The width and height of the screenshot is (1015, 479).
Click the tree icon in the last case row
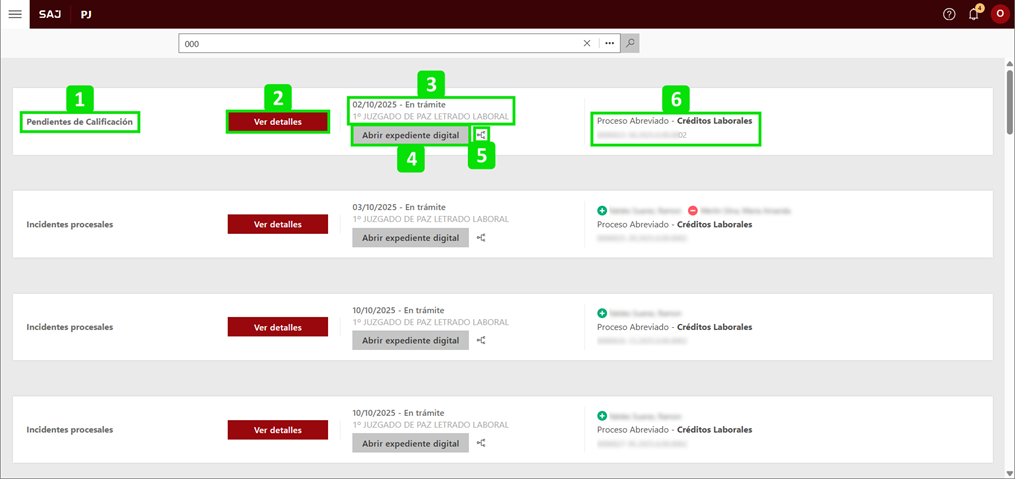[x=481, y=443]
